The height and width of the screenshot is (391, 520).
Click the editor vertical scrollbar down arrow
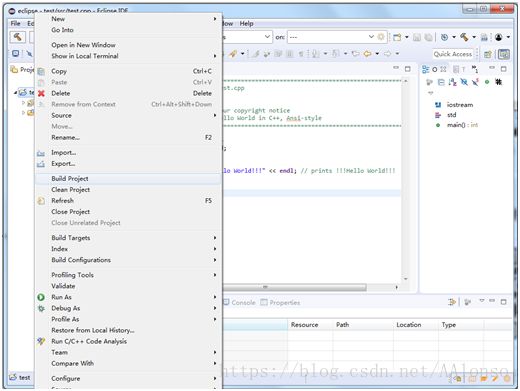click(x=406, y=279)
